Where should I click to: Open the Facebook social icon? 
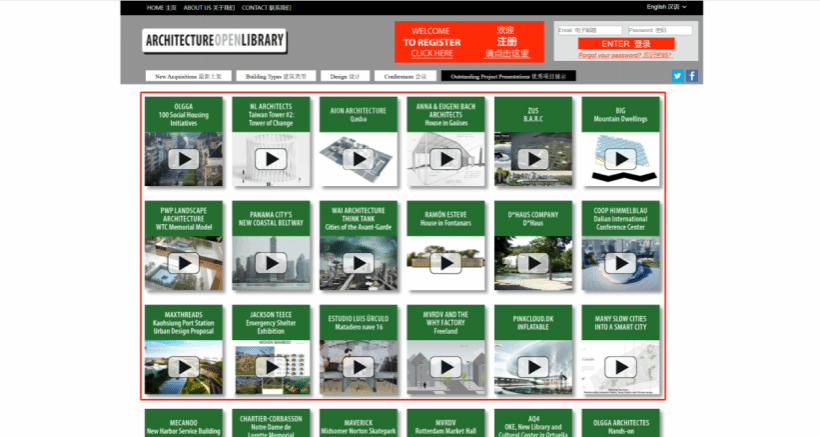[692, 76]
